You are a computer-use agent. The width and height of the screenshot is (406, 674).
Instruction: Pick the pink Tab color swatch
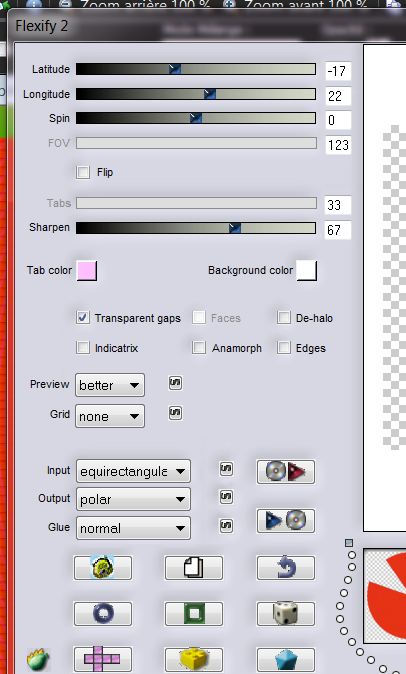point(87,270)
